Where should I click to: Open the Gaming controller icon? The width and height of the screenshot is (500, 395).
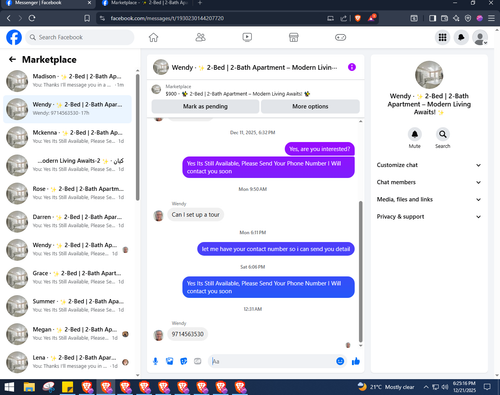click(340, 37)
